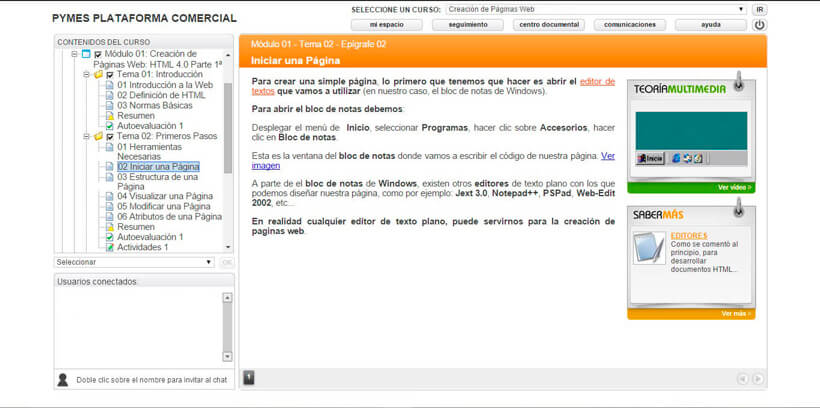Click the up arrow of the Usuarios conectados scrollbar
Image resolution: width=820 pixels, height=408 pixels.
point(227,298)
